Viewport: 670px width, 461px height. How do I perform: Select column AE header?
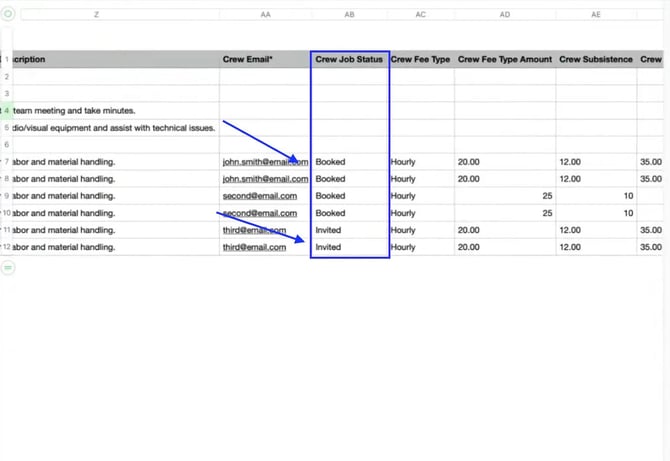[x=596, y=15]
